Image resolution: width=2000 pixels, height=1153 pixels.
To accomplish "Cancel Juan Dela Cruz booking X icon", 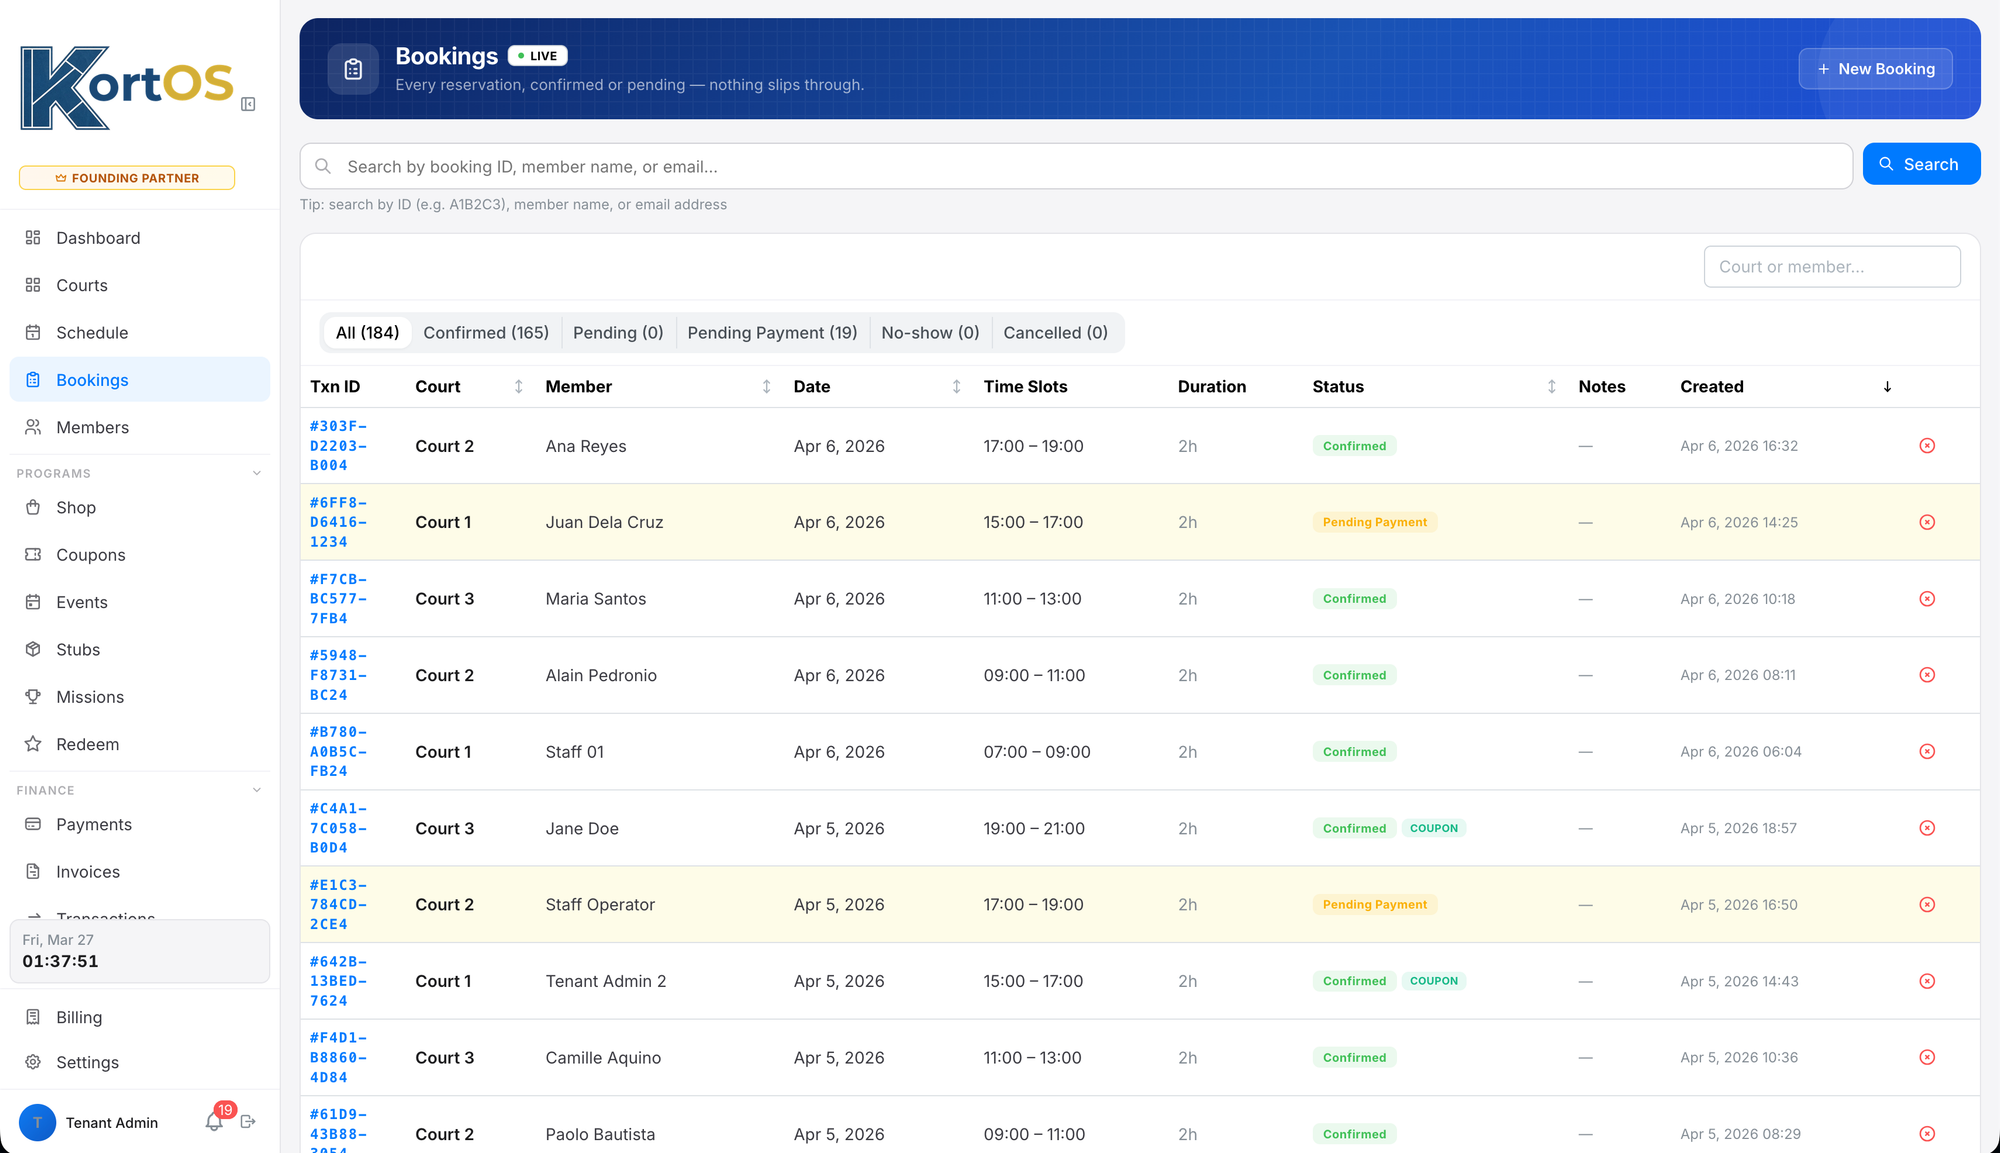I will coord(1927,522).
